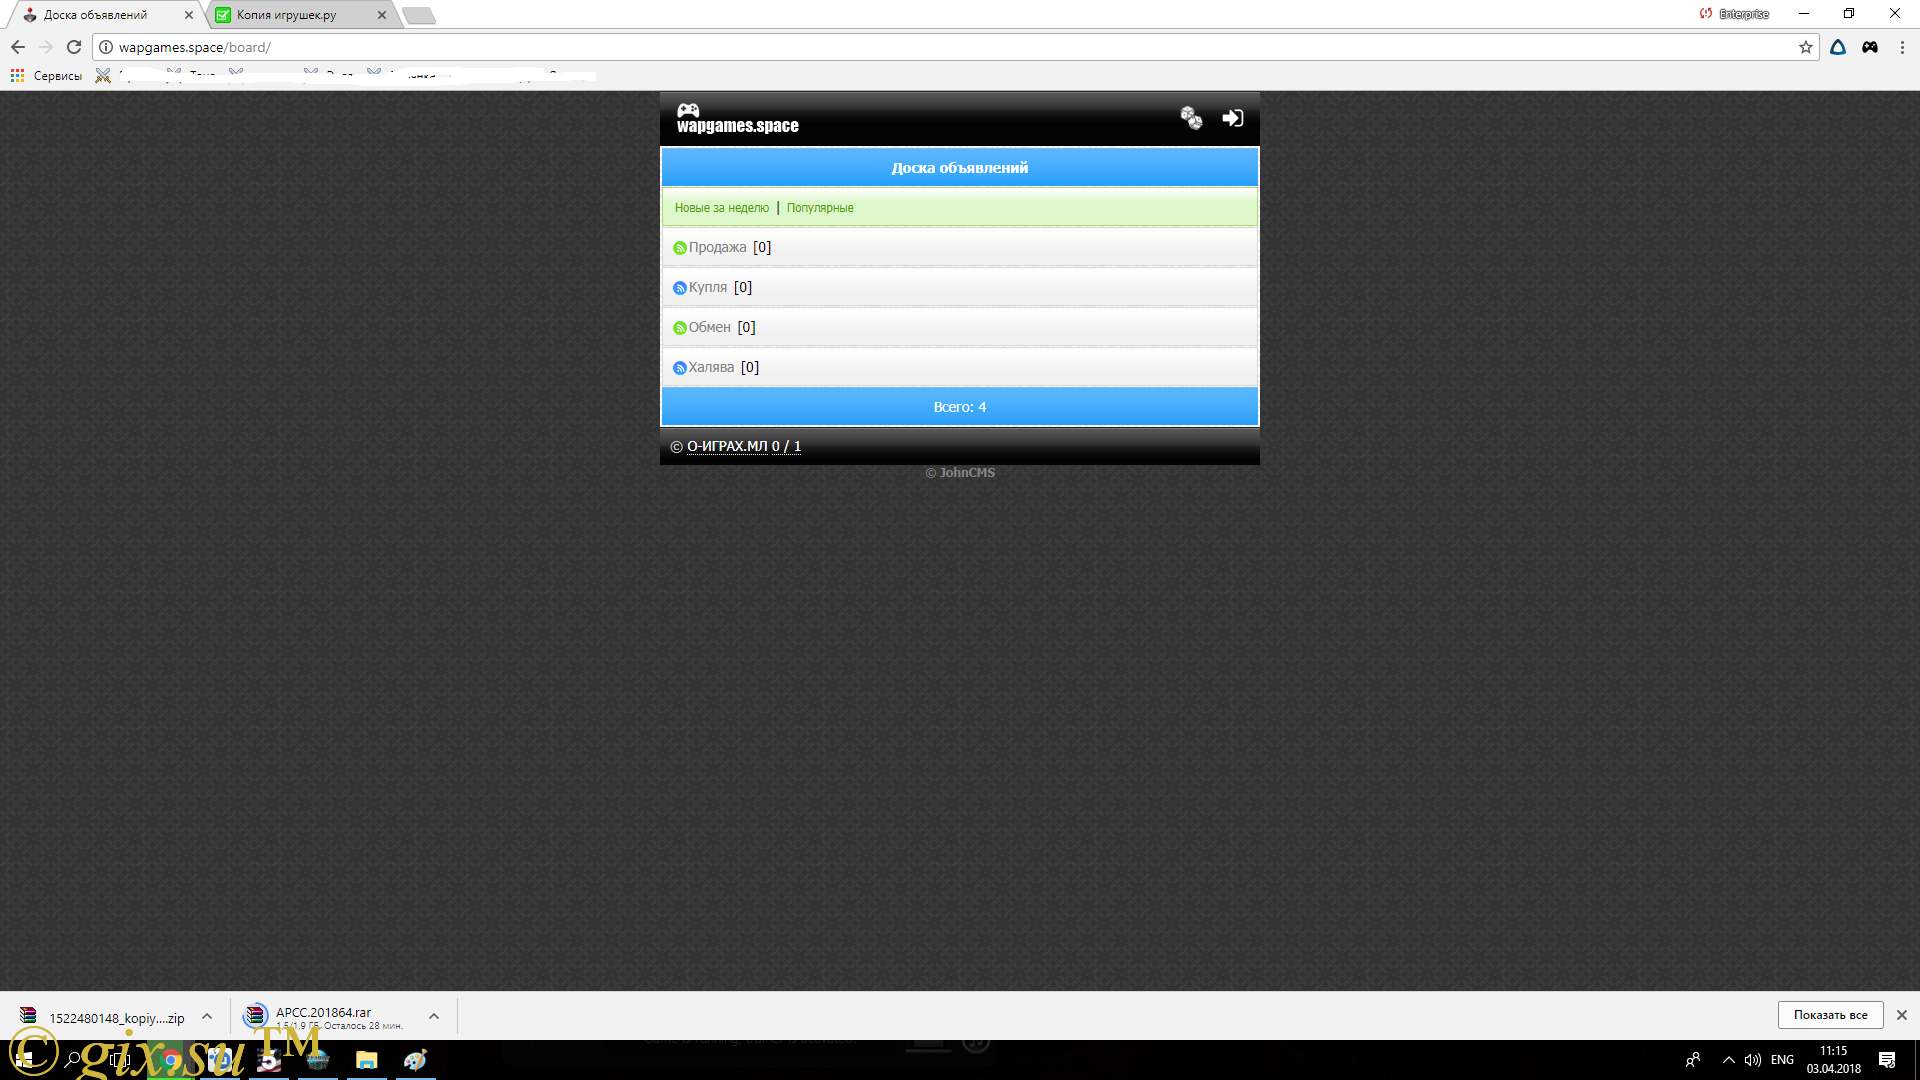
Task: Click the login icon on the header
Action: click(x=1232, y=117)
